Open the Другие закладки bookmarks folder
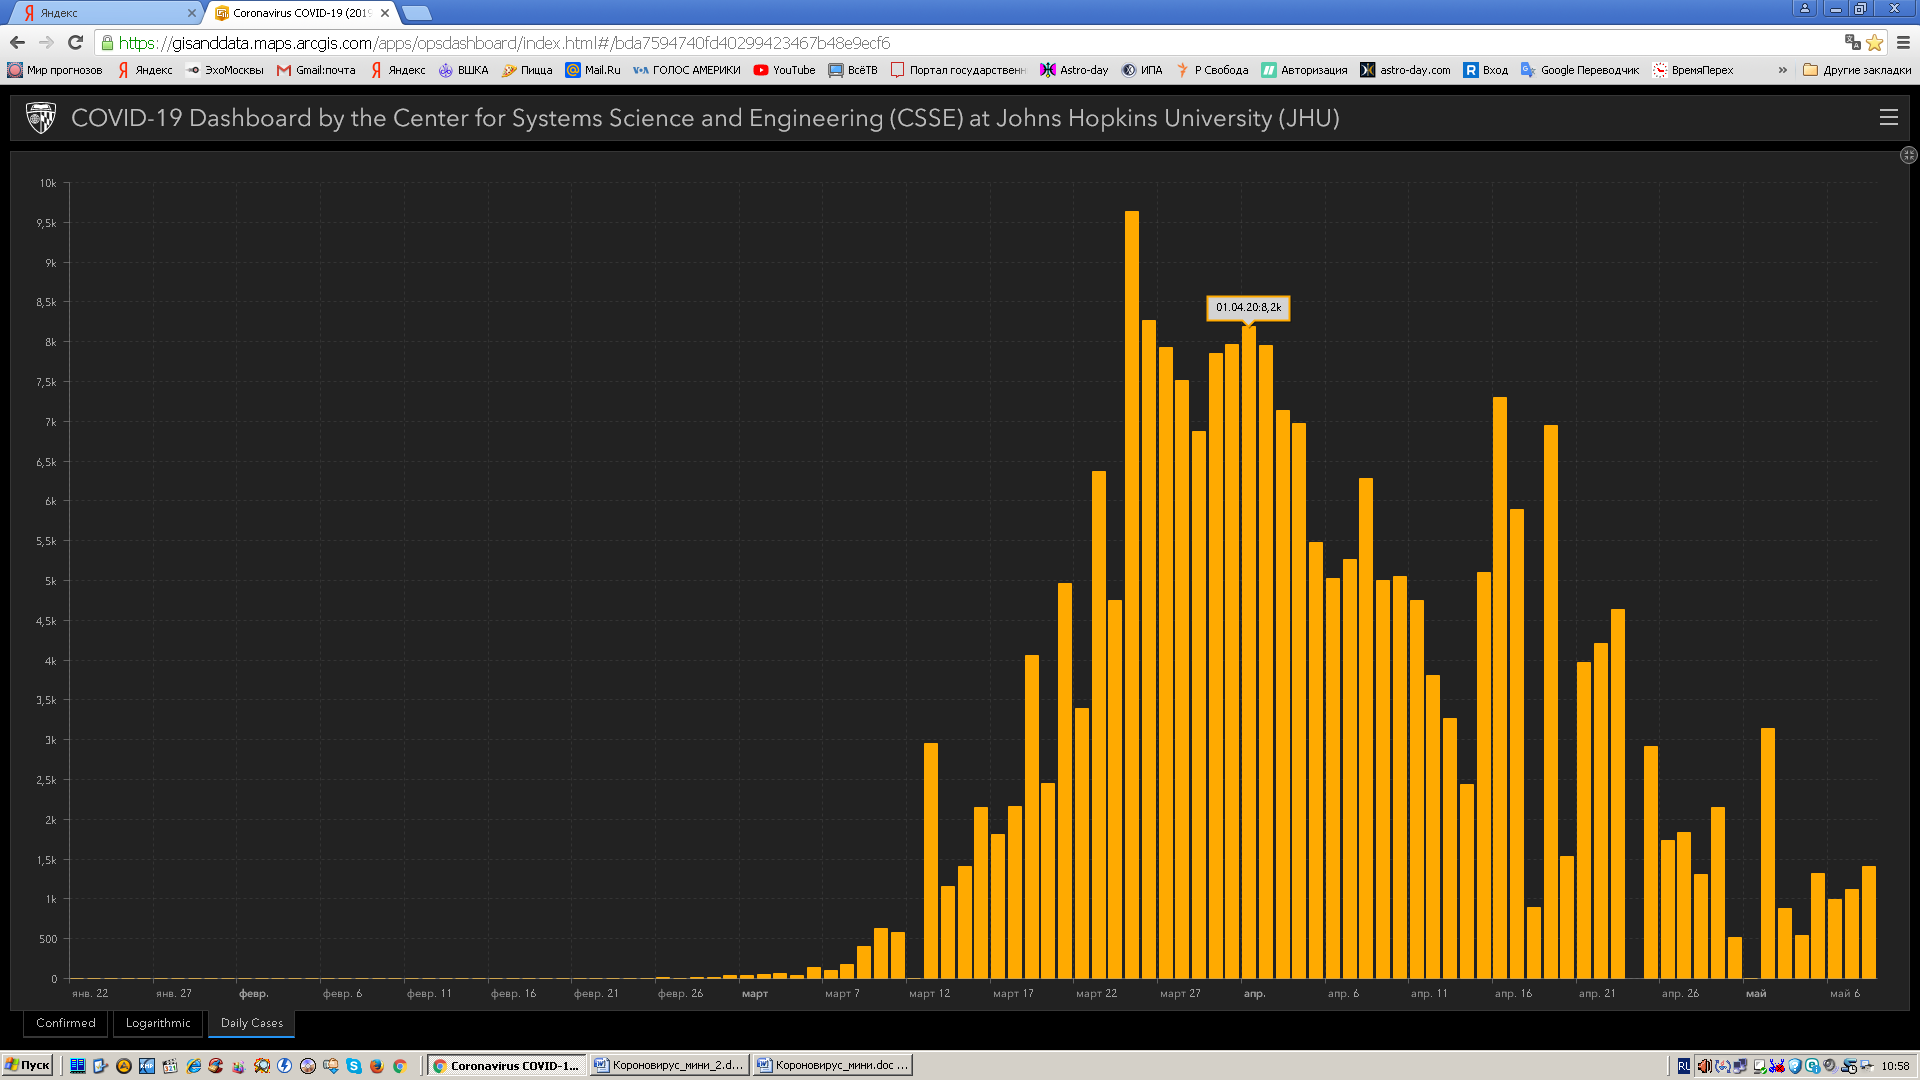The width and height of the screenshot is (1920, 1080). point(1857,70)
